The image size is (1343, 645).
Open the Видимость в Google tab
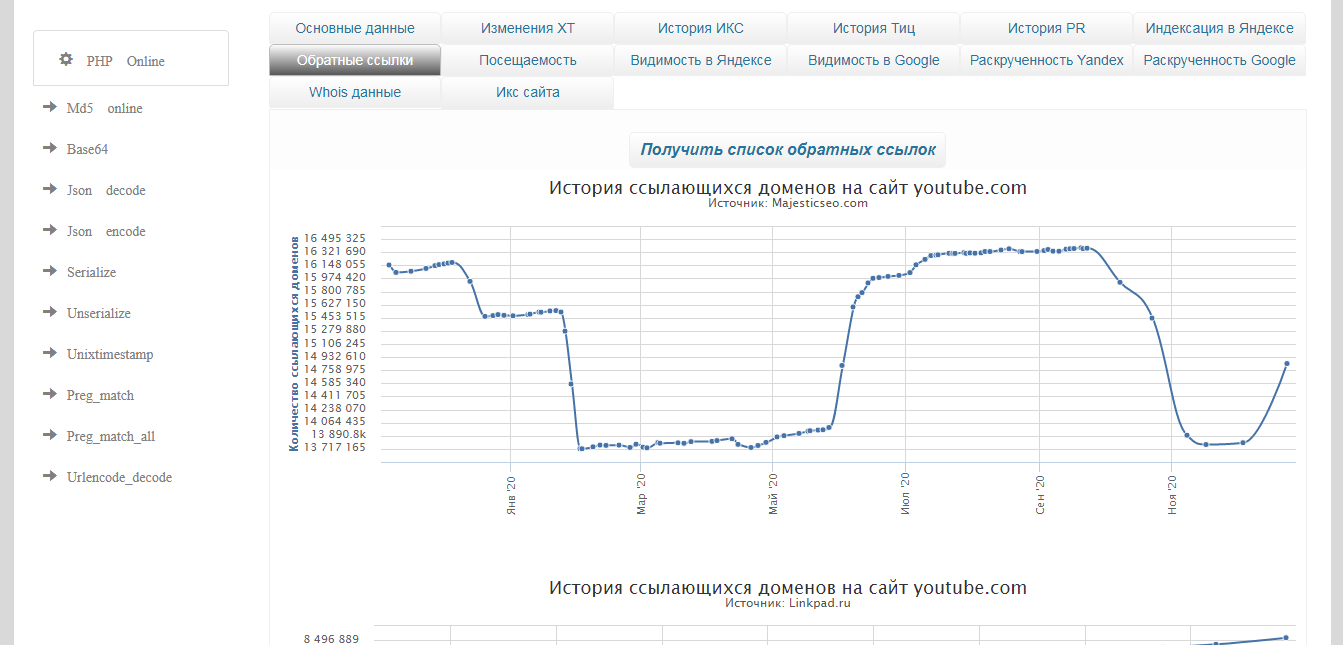874,60
